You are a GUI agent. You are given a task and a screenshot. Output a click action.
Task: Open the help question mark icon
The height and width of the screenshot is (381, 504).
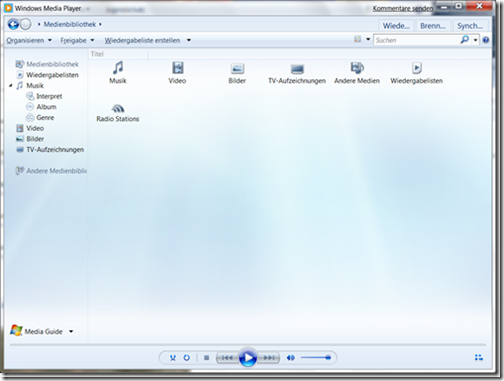coord(486,40)
